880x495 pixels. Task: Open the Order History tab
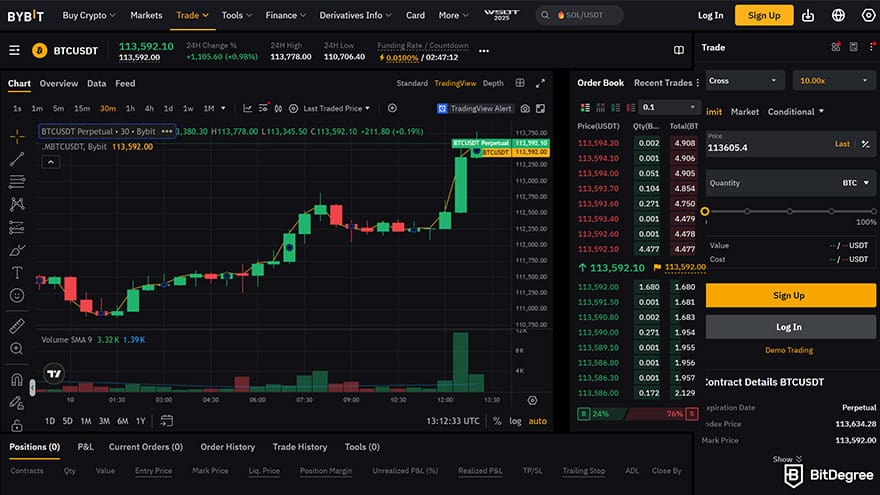[x=227, y=447]
